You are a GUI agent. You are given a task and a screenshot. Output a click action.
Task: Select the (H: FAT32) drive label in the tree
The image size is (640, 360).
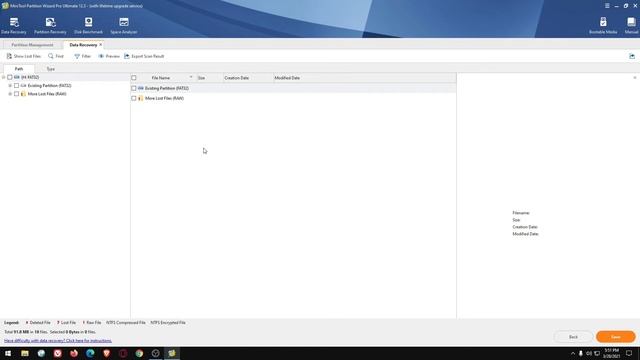coord(30,77)
